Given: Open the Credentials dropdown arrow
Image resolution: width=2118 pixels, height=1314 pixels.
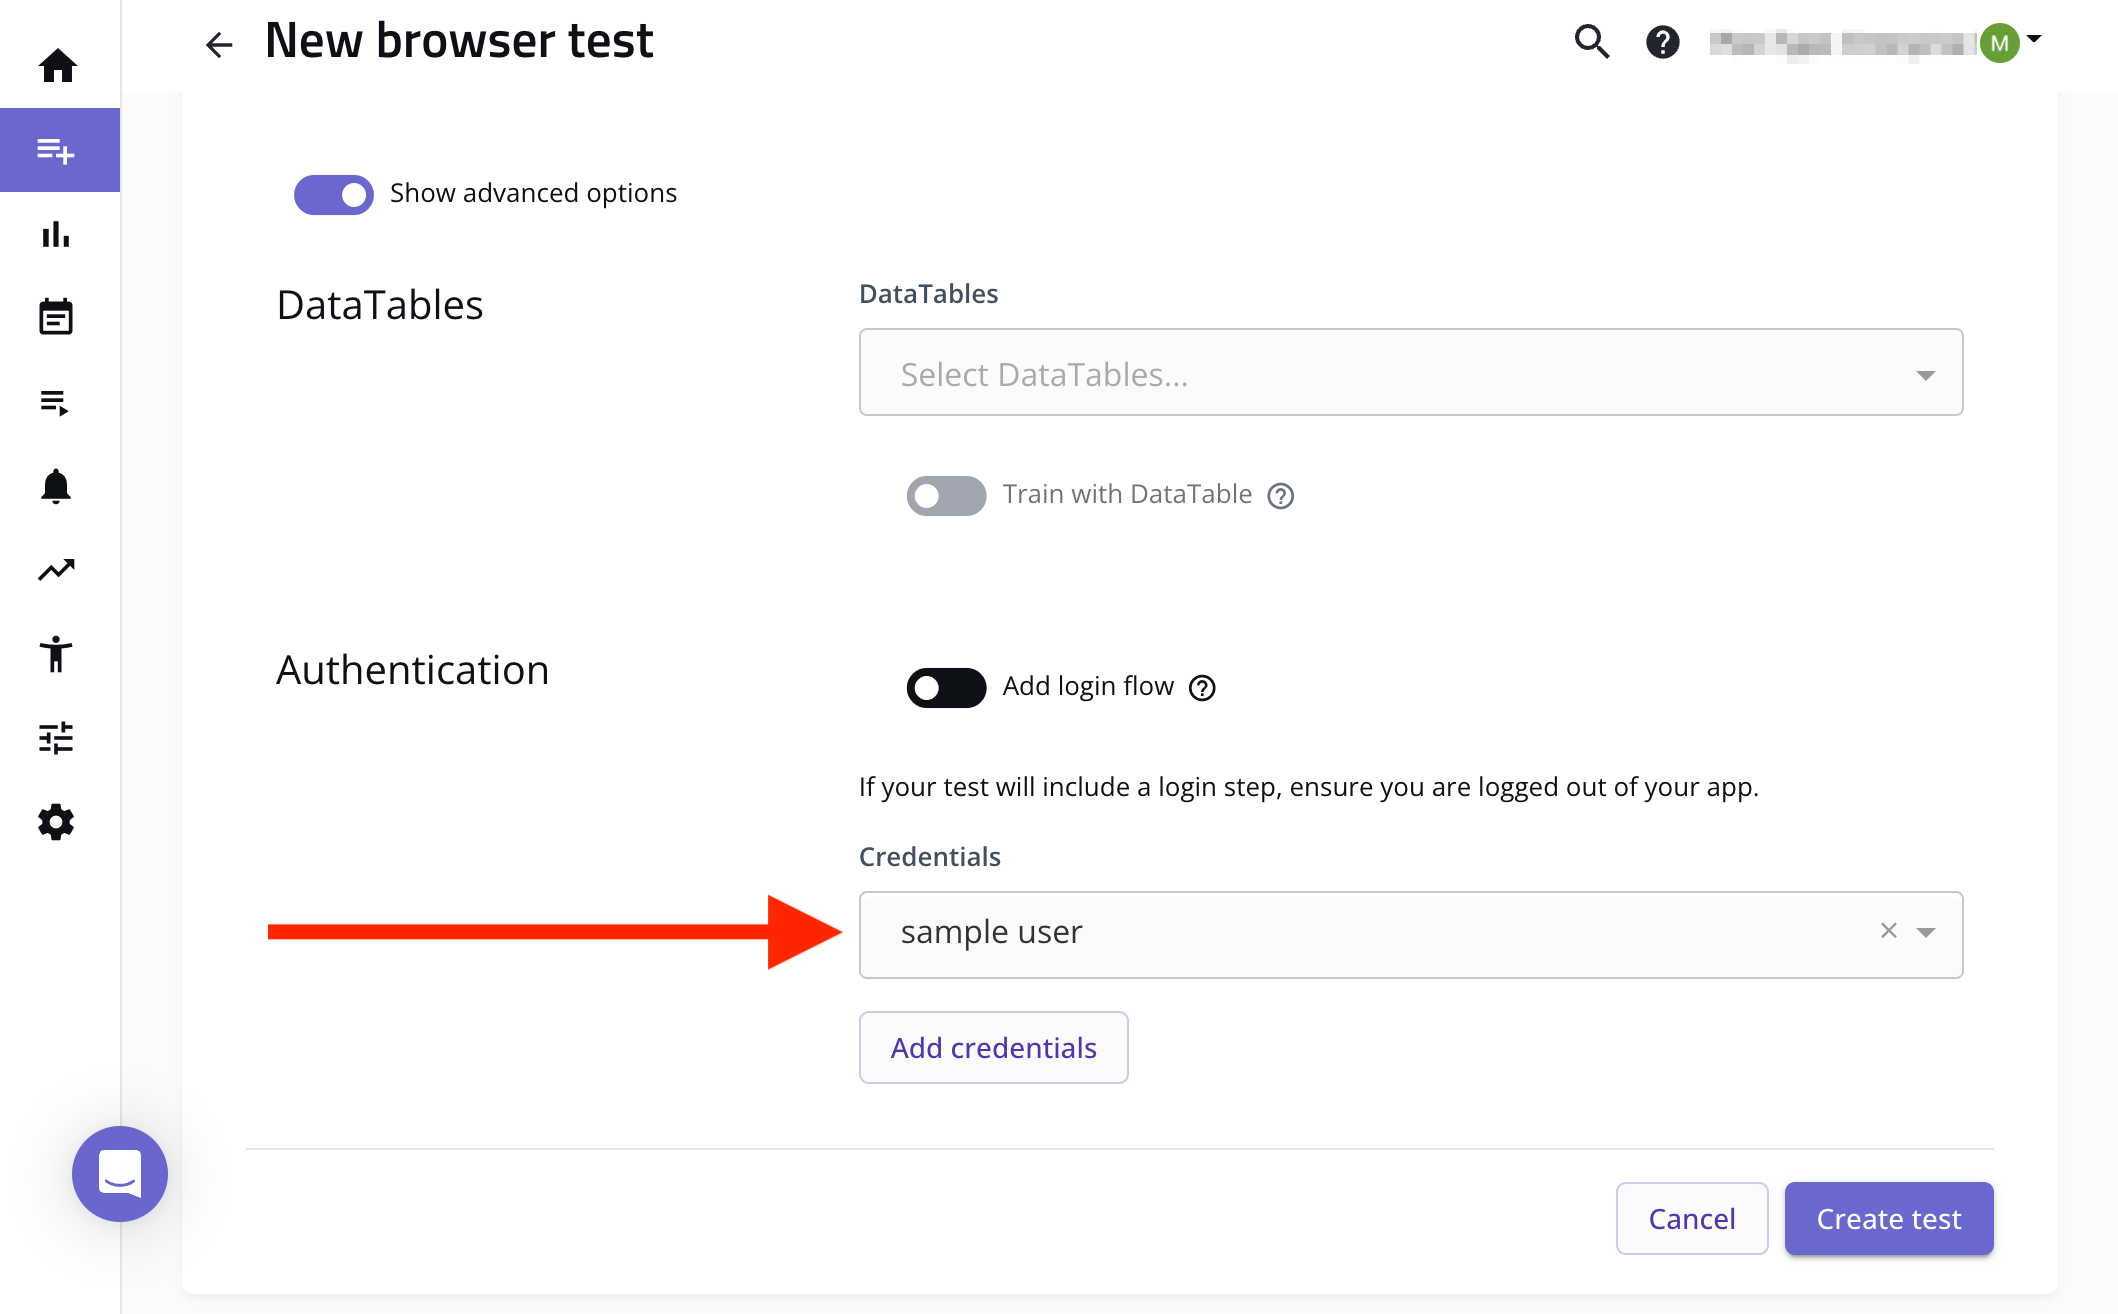Looking at the screenshot, I should coord(1926,933).
